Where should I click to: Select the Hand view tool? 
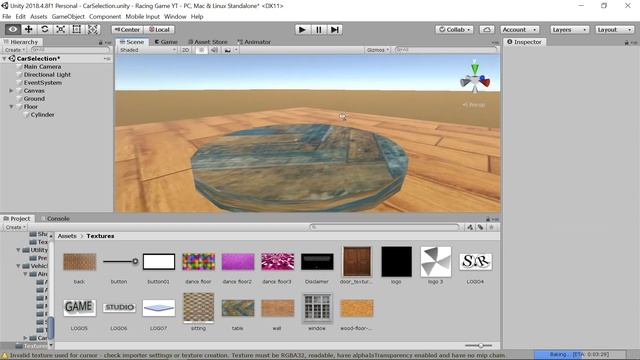(13, 29)
